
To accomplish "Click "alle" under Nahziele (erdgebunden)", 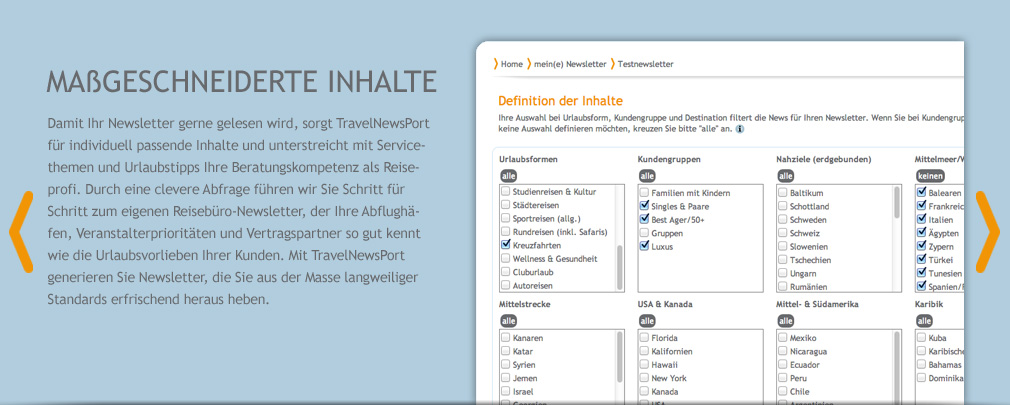I will coord(785,176).
